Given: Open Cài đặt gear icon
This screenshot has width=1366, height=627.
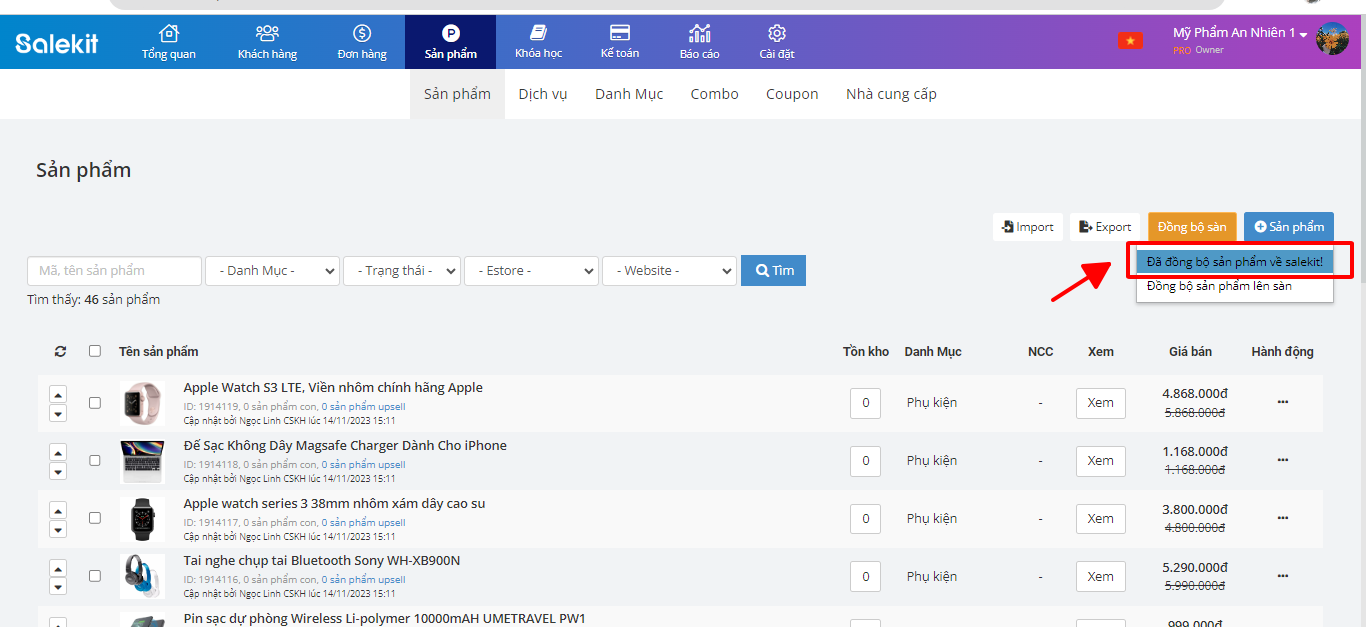Looking at the screenshot, I should point(776,34).
